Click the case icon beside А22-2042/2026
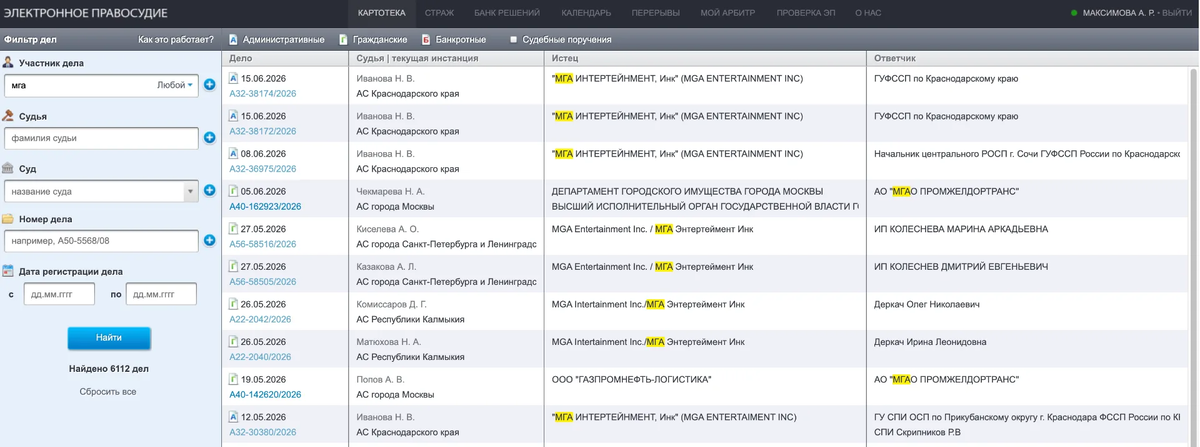The image size is (1200, 447). pyautogui.click(x=233, y=304)
